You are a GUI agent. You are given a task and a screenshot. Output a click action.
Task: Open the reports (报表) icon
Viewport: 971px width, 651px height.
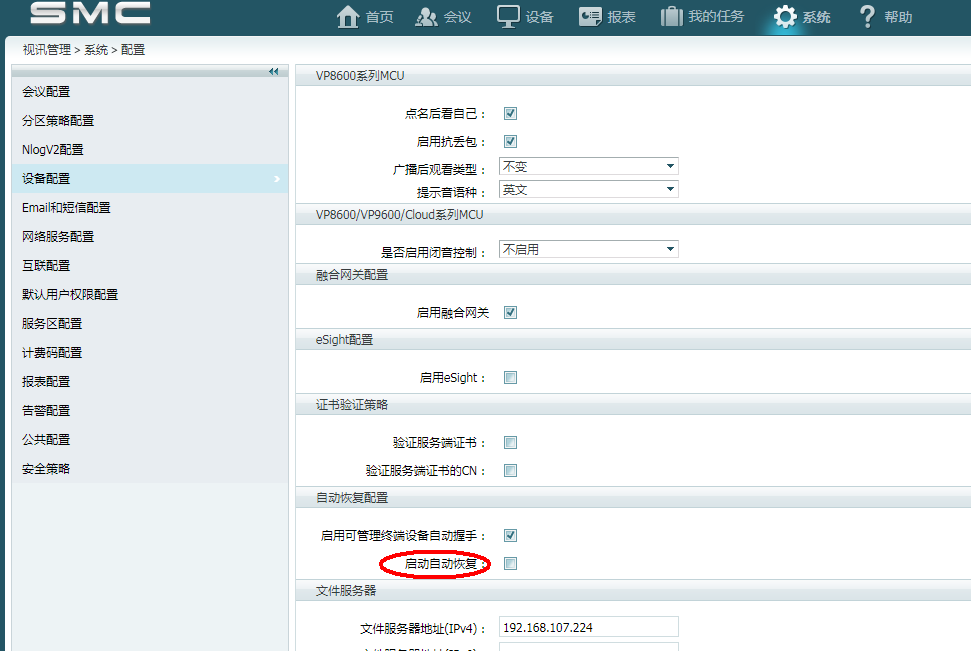(x=590, y=17)
